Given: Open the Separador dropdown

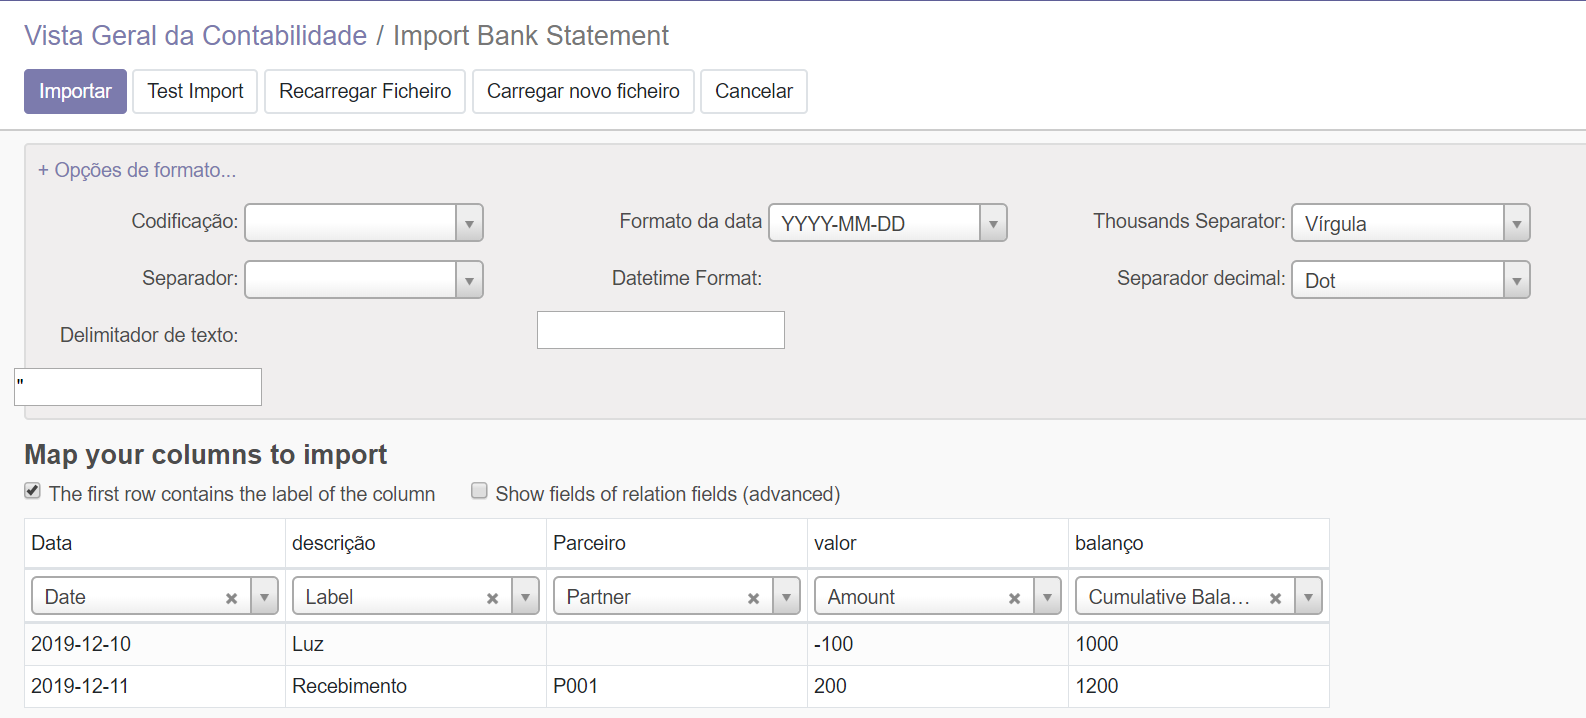Looking at the screenshot, I should click(x=469, y=280).
